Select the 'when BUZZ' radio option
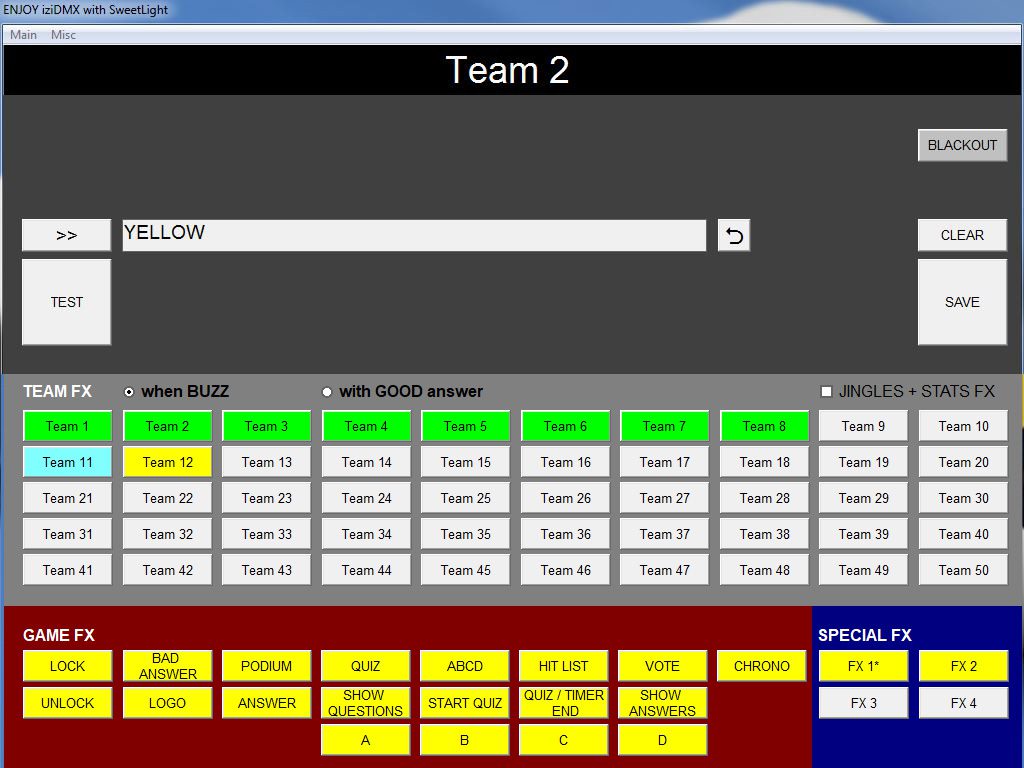This screenshot has width=1024, height=768. (x=129, y=392)
